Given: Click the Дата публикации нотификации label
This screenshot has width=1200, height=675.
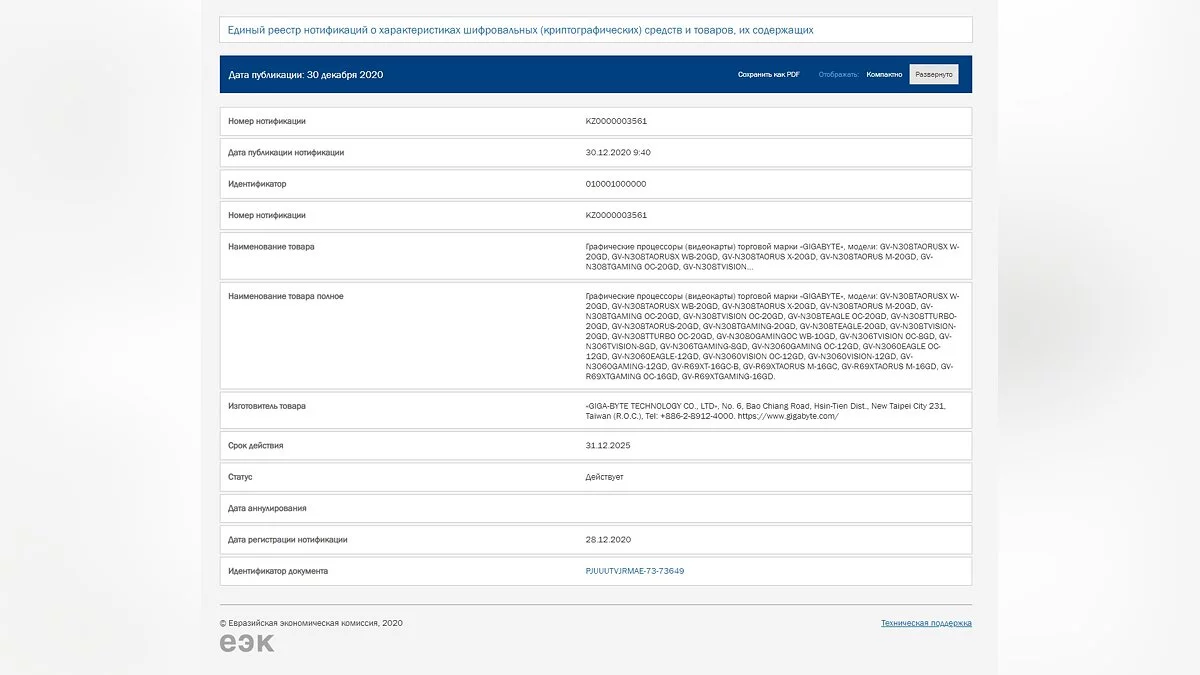Looking at the screenshot, I should click(286, 152).
